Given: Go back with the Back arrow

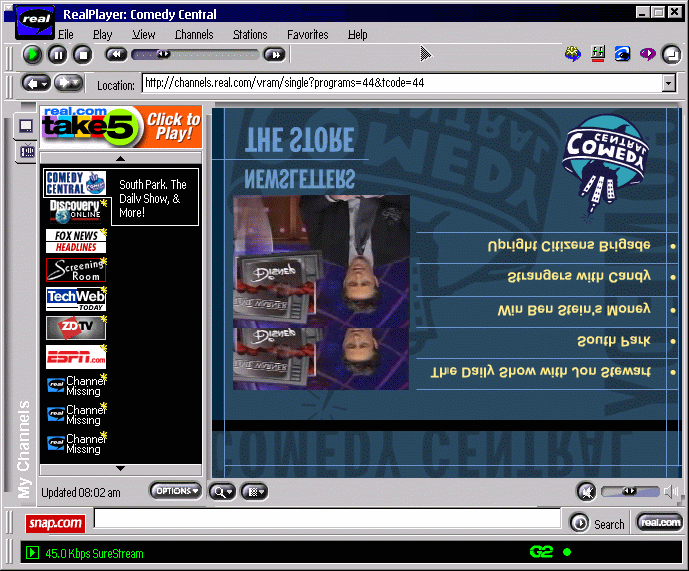Looking at the screenshot, I should 36,83.
